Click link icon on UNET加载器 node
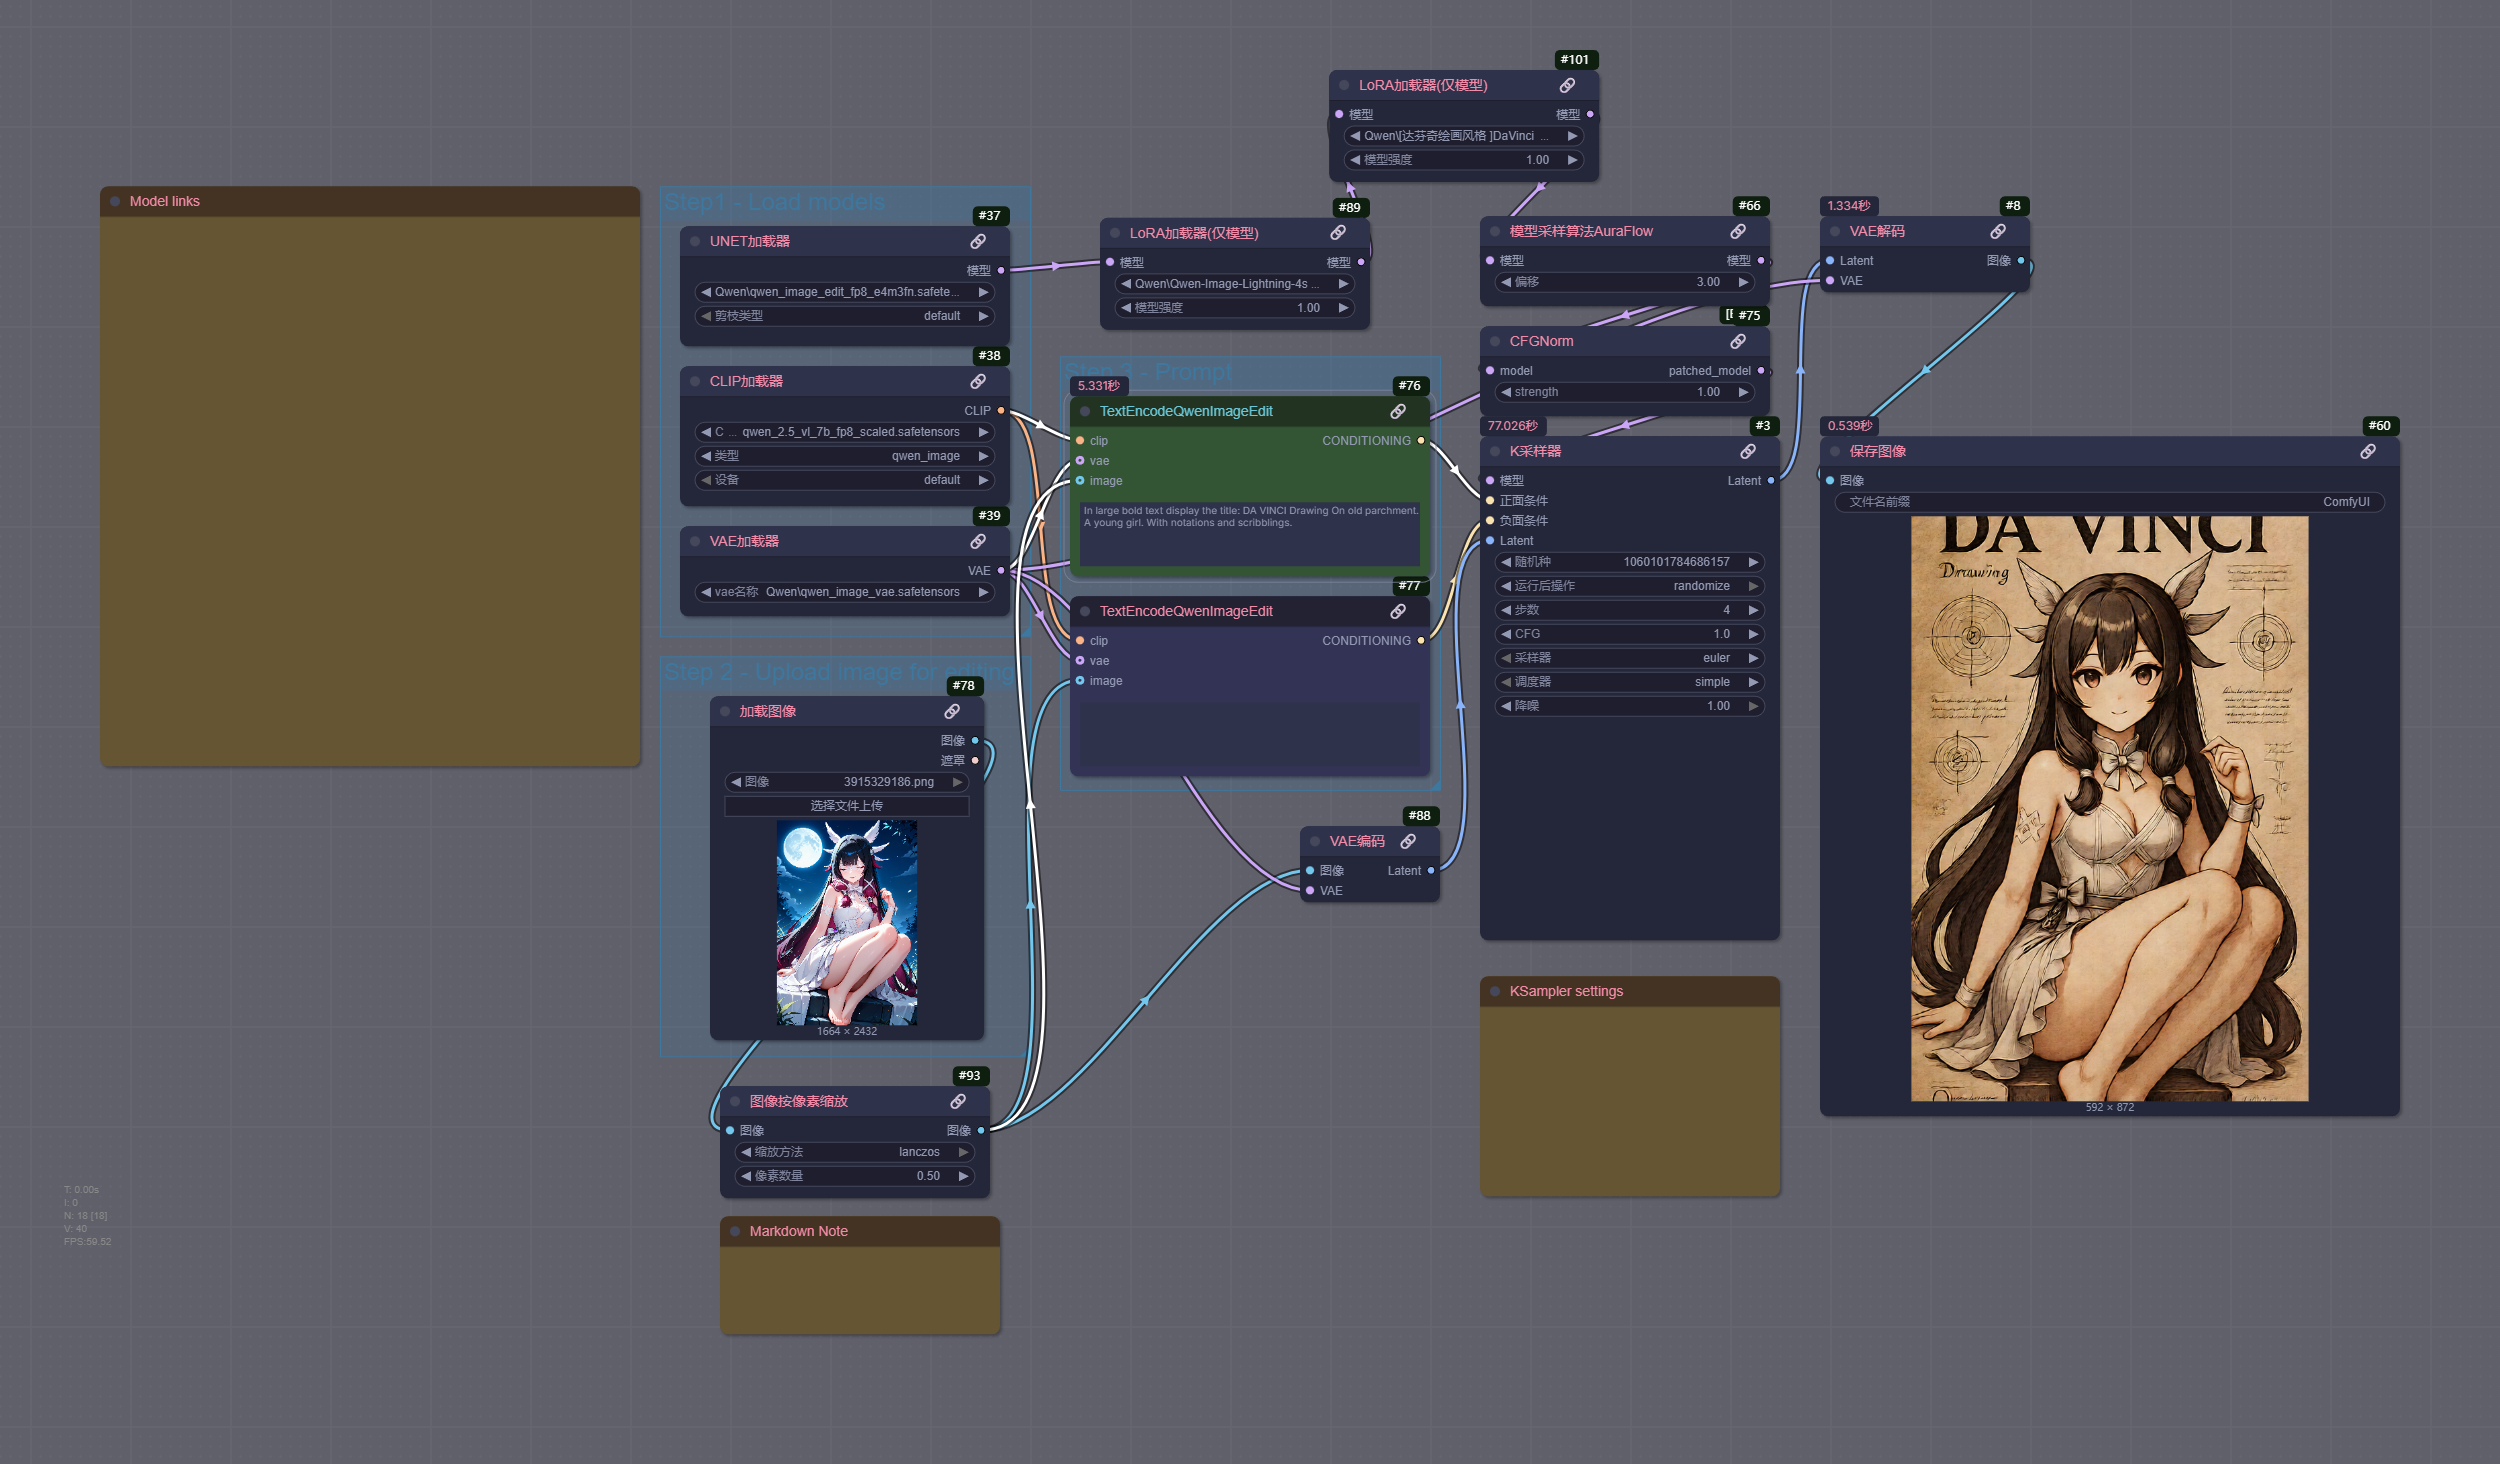This screenshot has height=1464, width=2500. pyautogui.click(x=978, y=241)
